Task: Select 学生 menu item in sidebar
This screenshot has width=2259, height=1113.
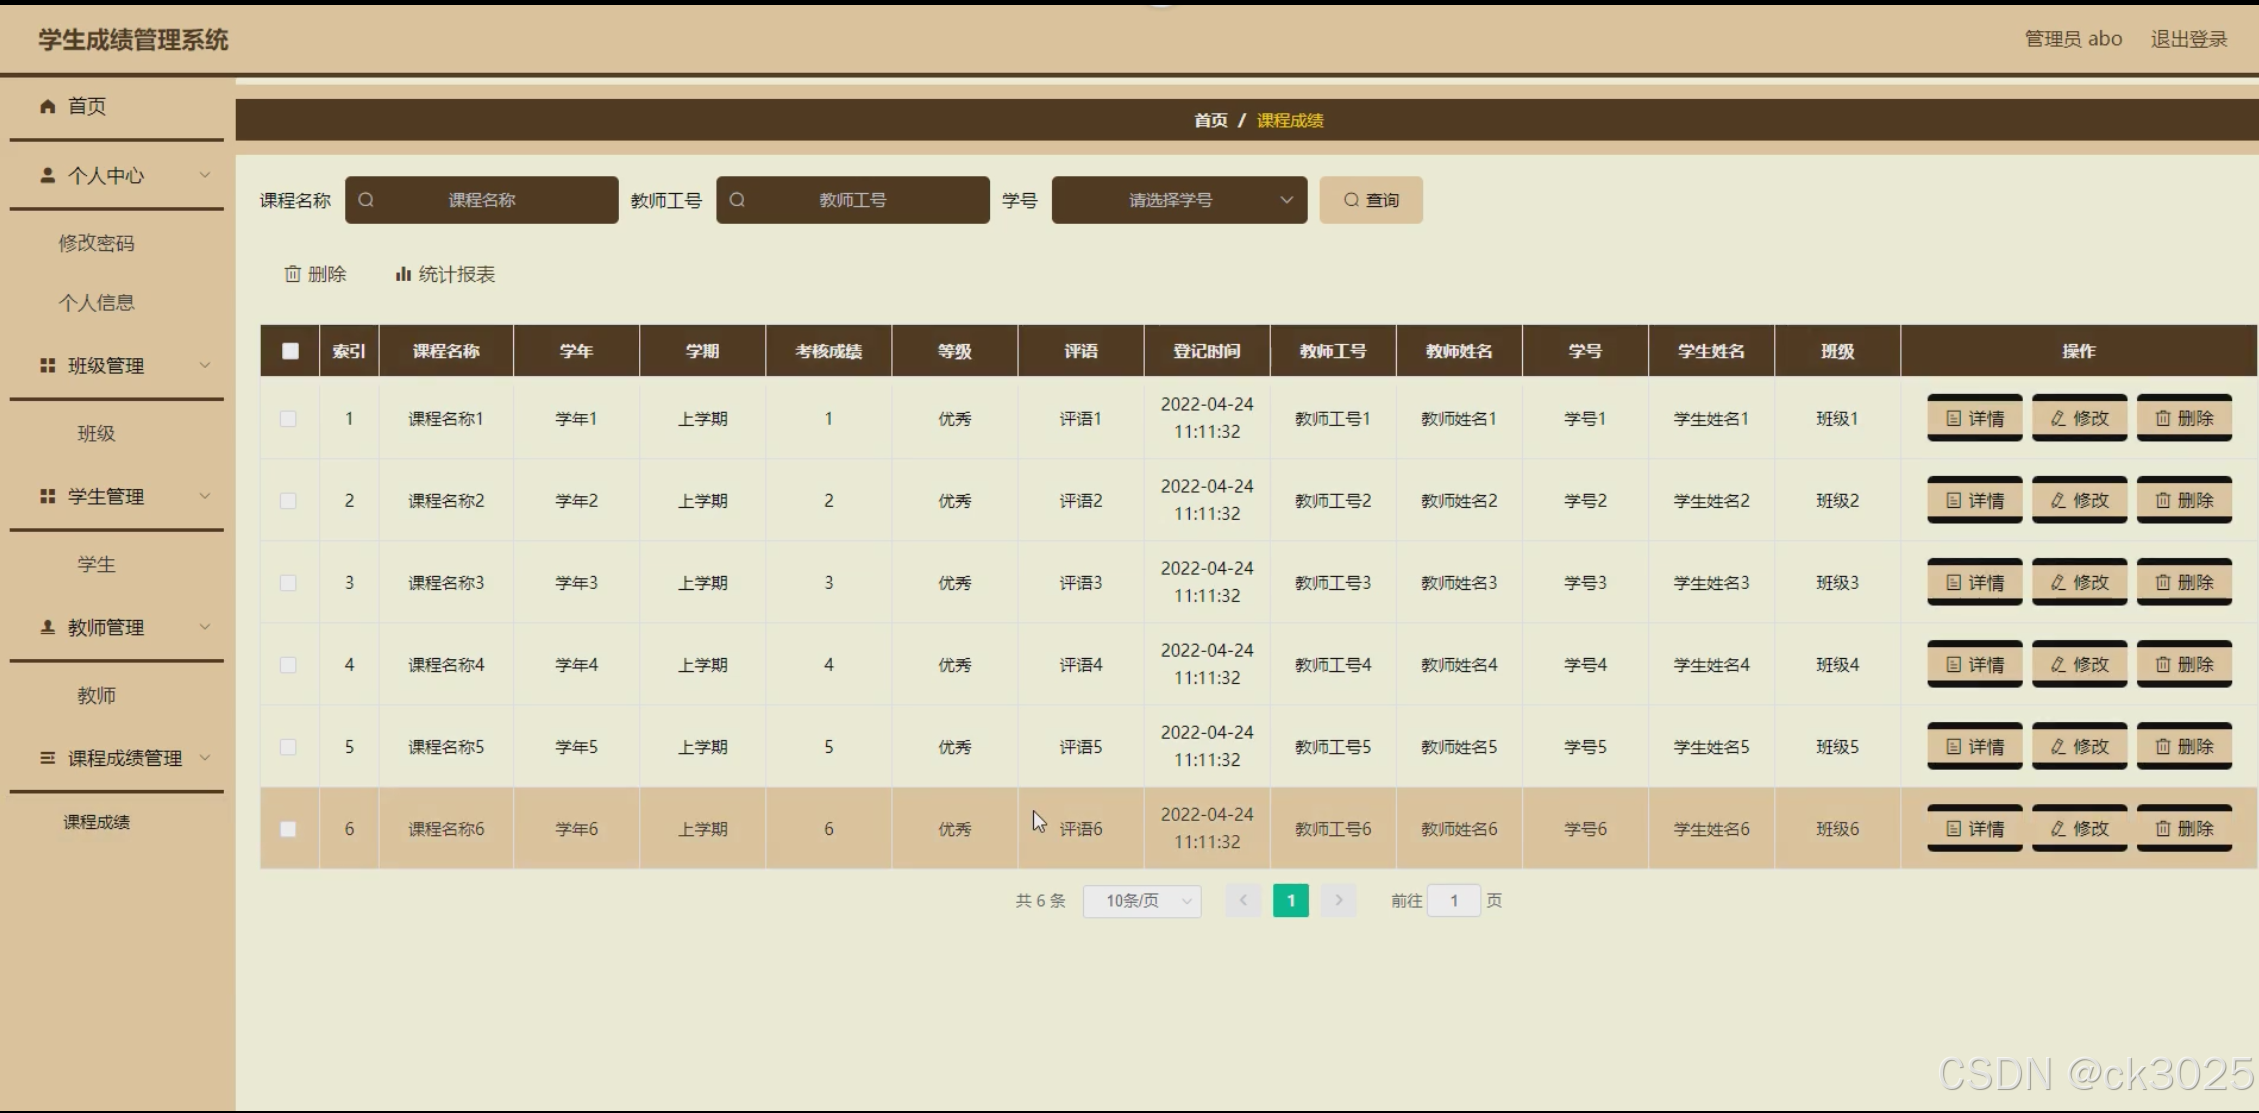Action: tap(96, 564)
